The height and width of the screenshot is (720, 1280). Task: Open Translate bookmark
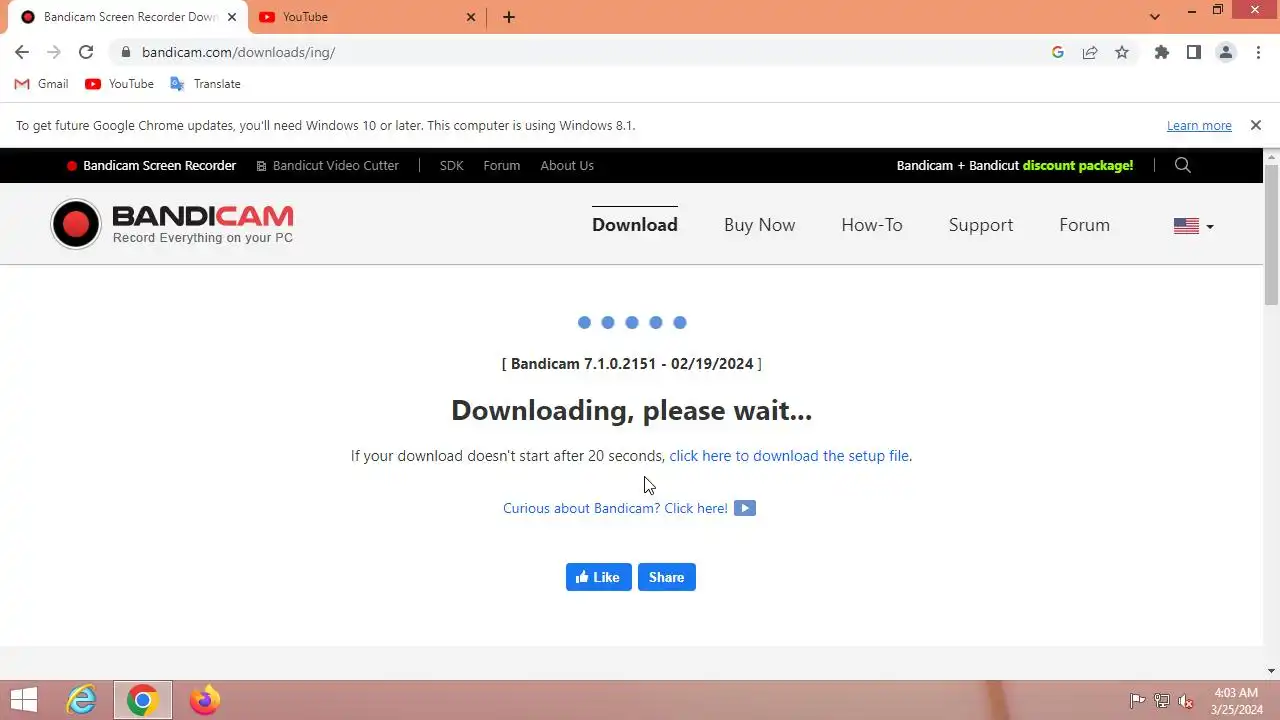[x=206, y=84]
